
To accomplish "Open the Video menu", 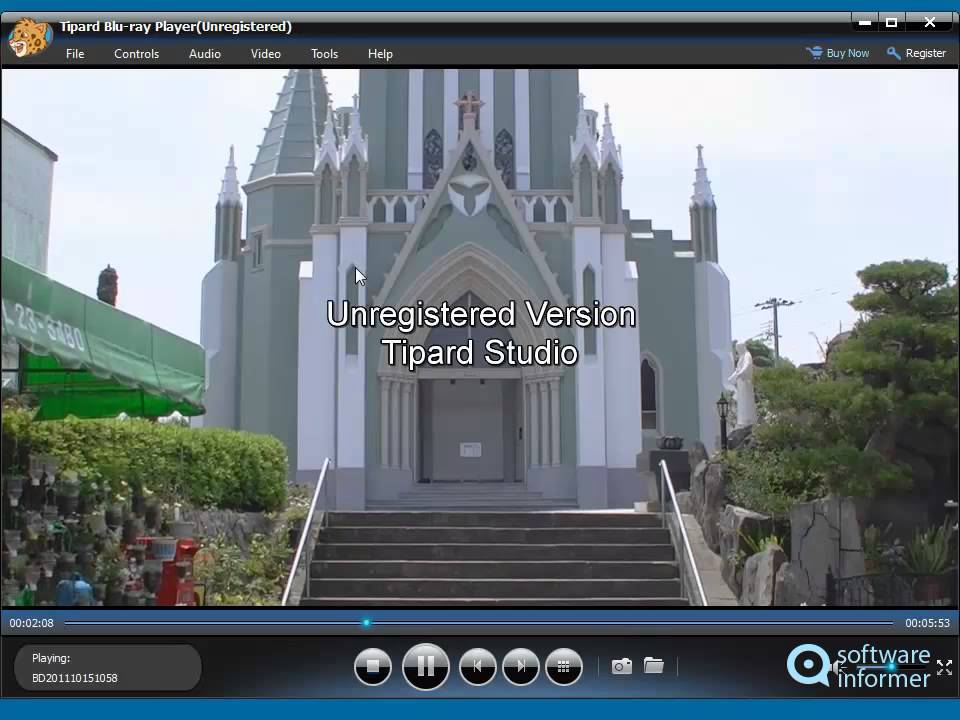I will (x=265, y=54).
